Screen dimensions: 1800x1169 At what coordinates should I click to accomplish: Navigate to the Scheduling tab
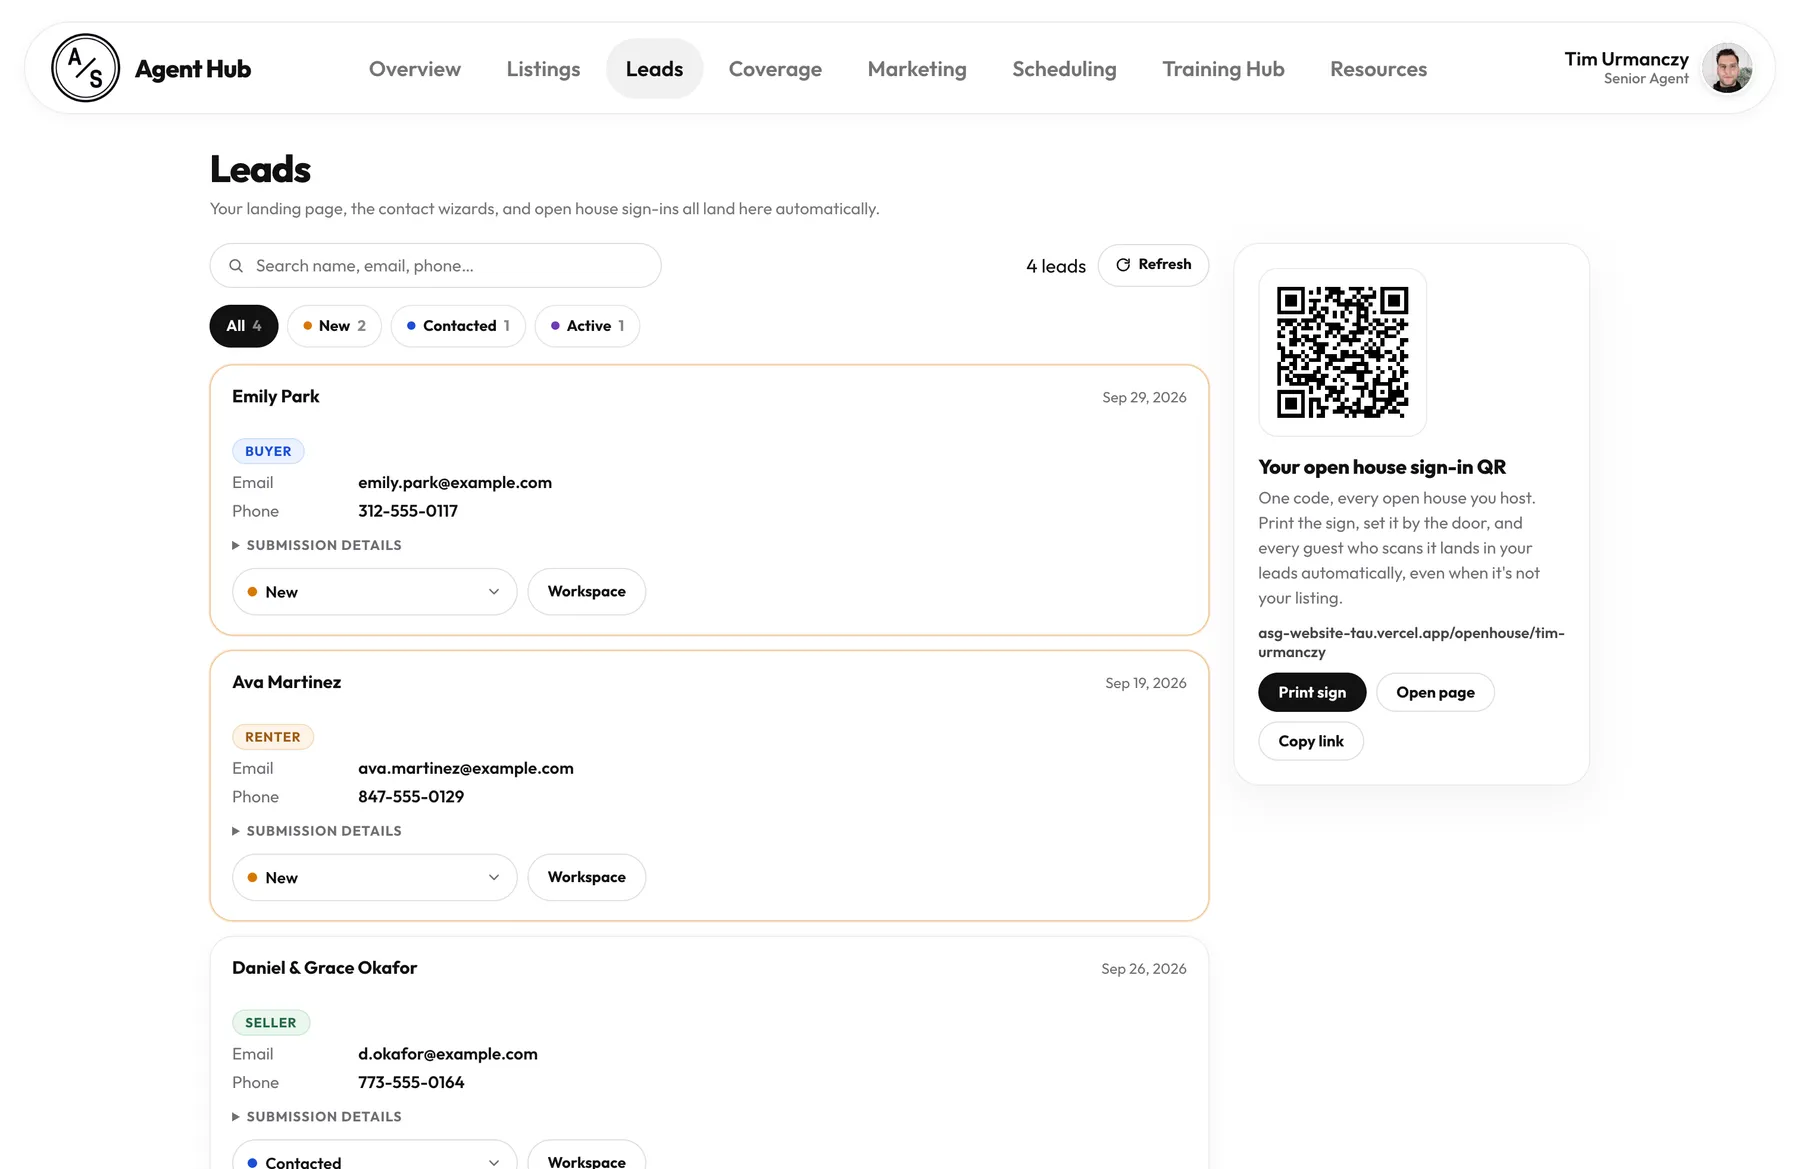pos(1064,69)
